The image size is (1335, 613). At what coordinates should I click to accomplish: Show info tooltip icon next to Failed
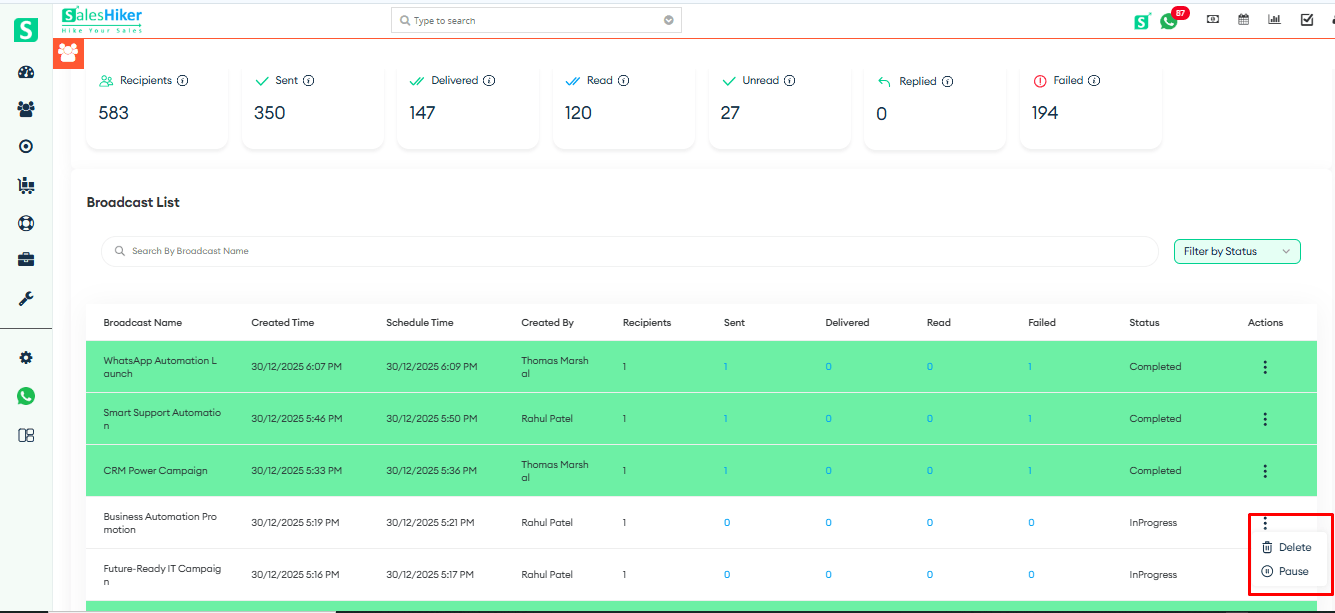[x=1094, y=81]
